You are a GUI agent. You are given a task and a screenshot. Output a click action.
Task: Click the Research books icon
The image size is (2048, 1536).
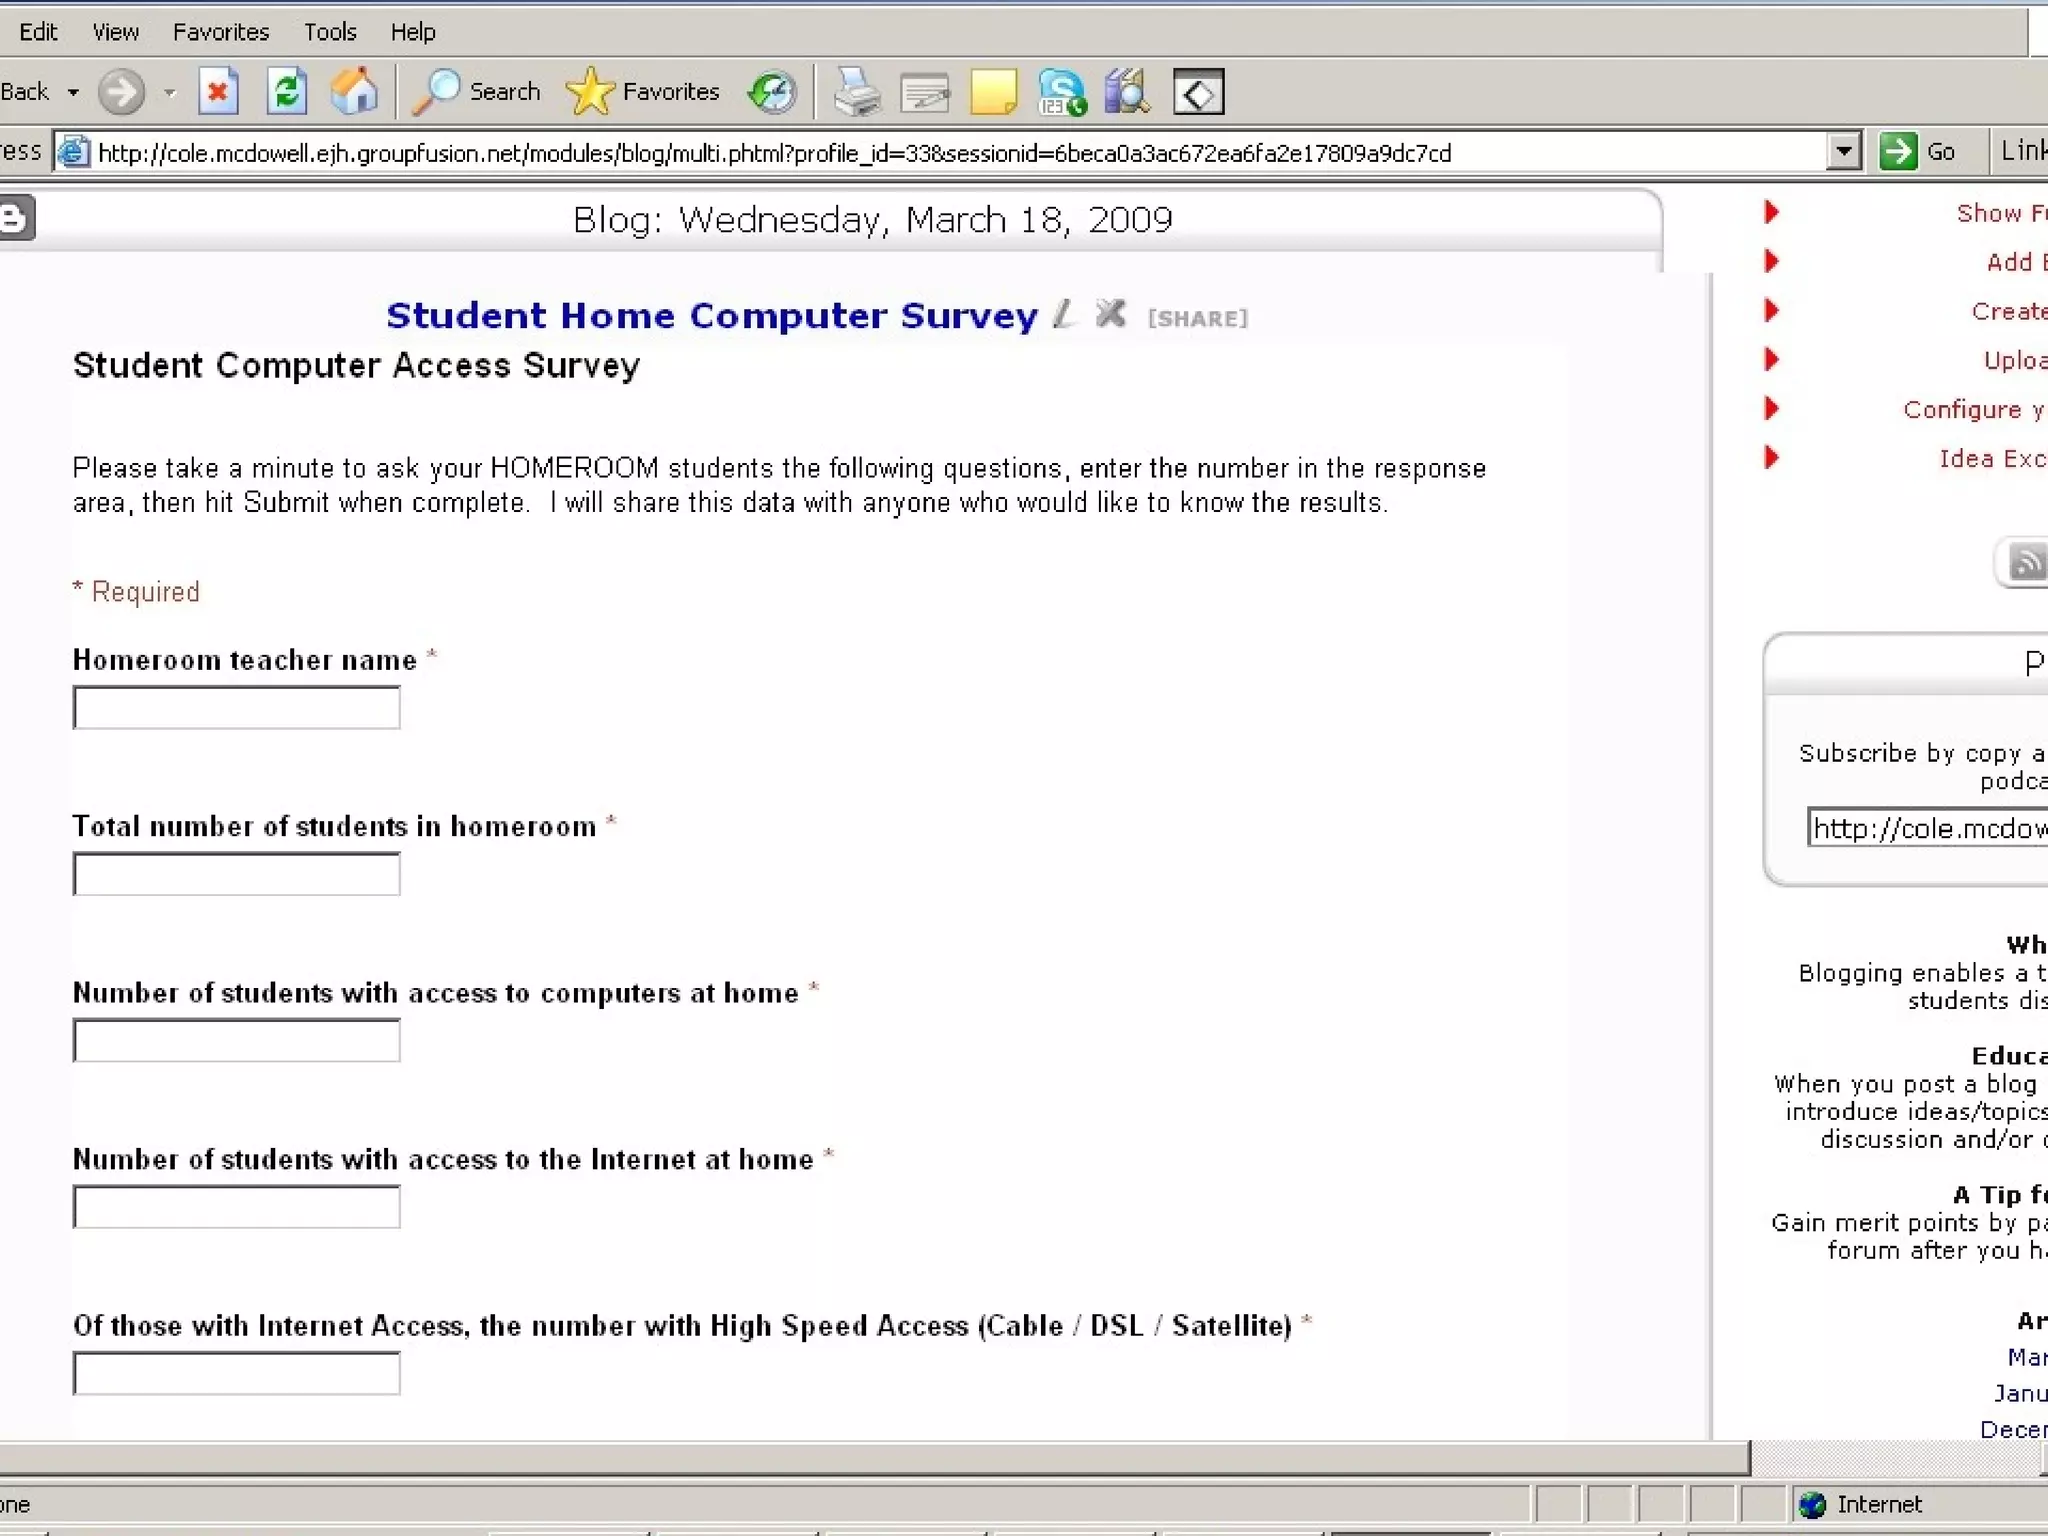pos(1128,93)
